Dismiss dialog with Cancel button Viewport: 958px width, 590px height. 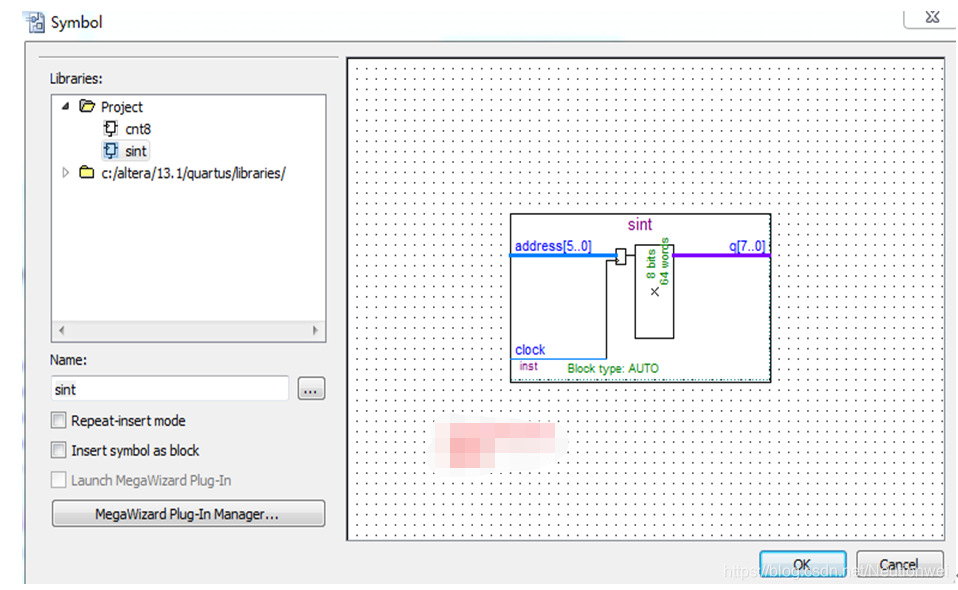click(x=899, y=564)
